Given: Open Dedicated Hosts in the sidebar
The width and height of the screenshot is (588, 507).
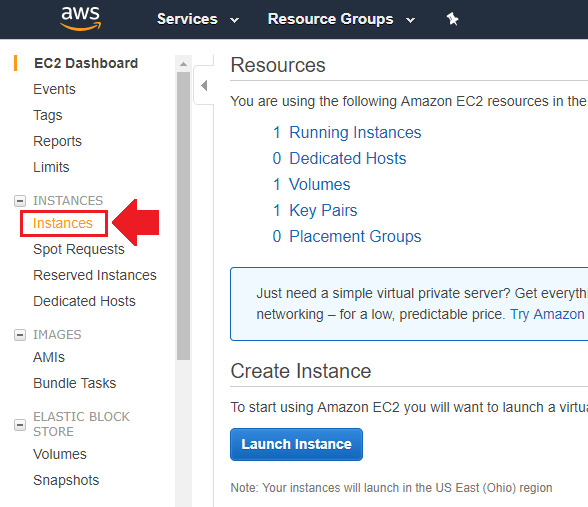Looking at the screenshot, I should coord(84,301).
